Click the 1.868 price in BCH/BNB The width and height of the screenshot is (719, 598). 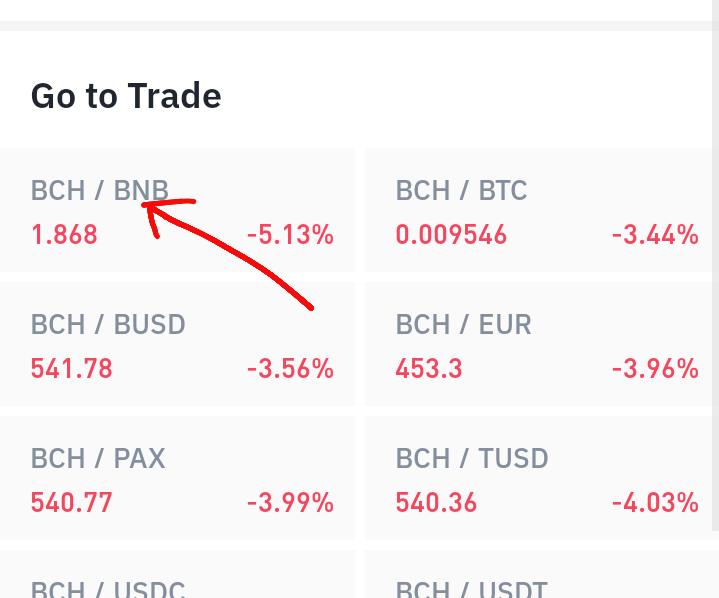64,235
